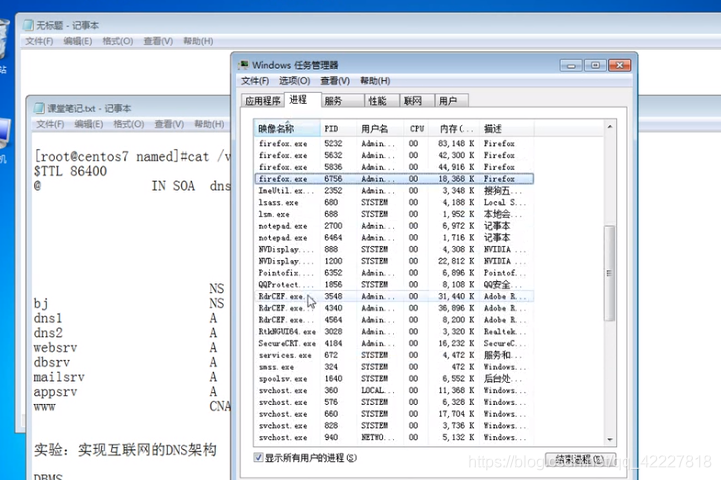Select highlighted firefox.exe process PID 6756
This screenshot has height=480, width=721.
coord(394,179)
